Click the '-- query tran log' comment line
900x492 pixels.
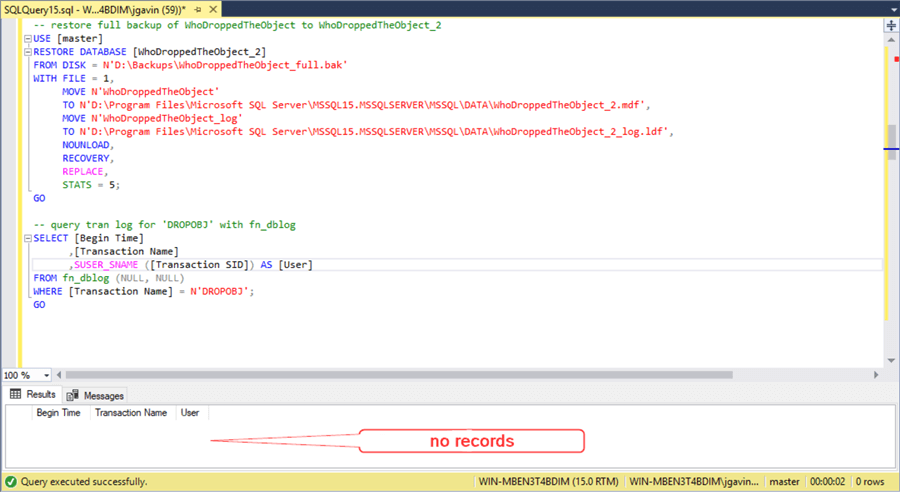pos(165,225)
